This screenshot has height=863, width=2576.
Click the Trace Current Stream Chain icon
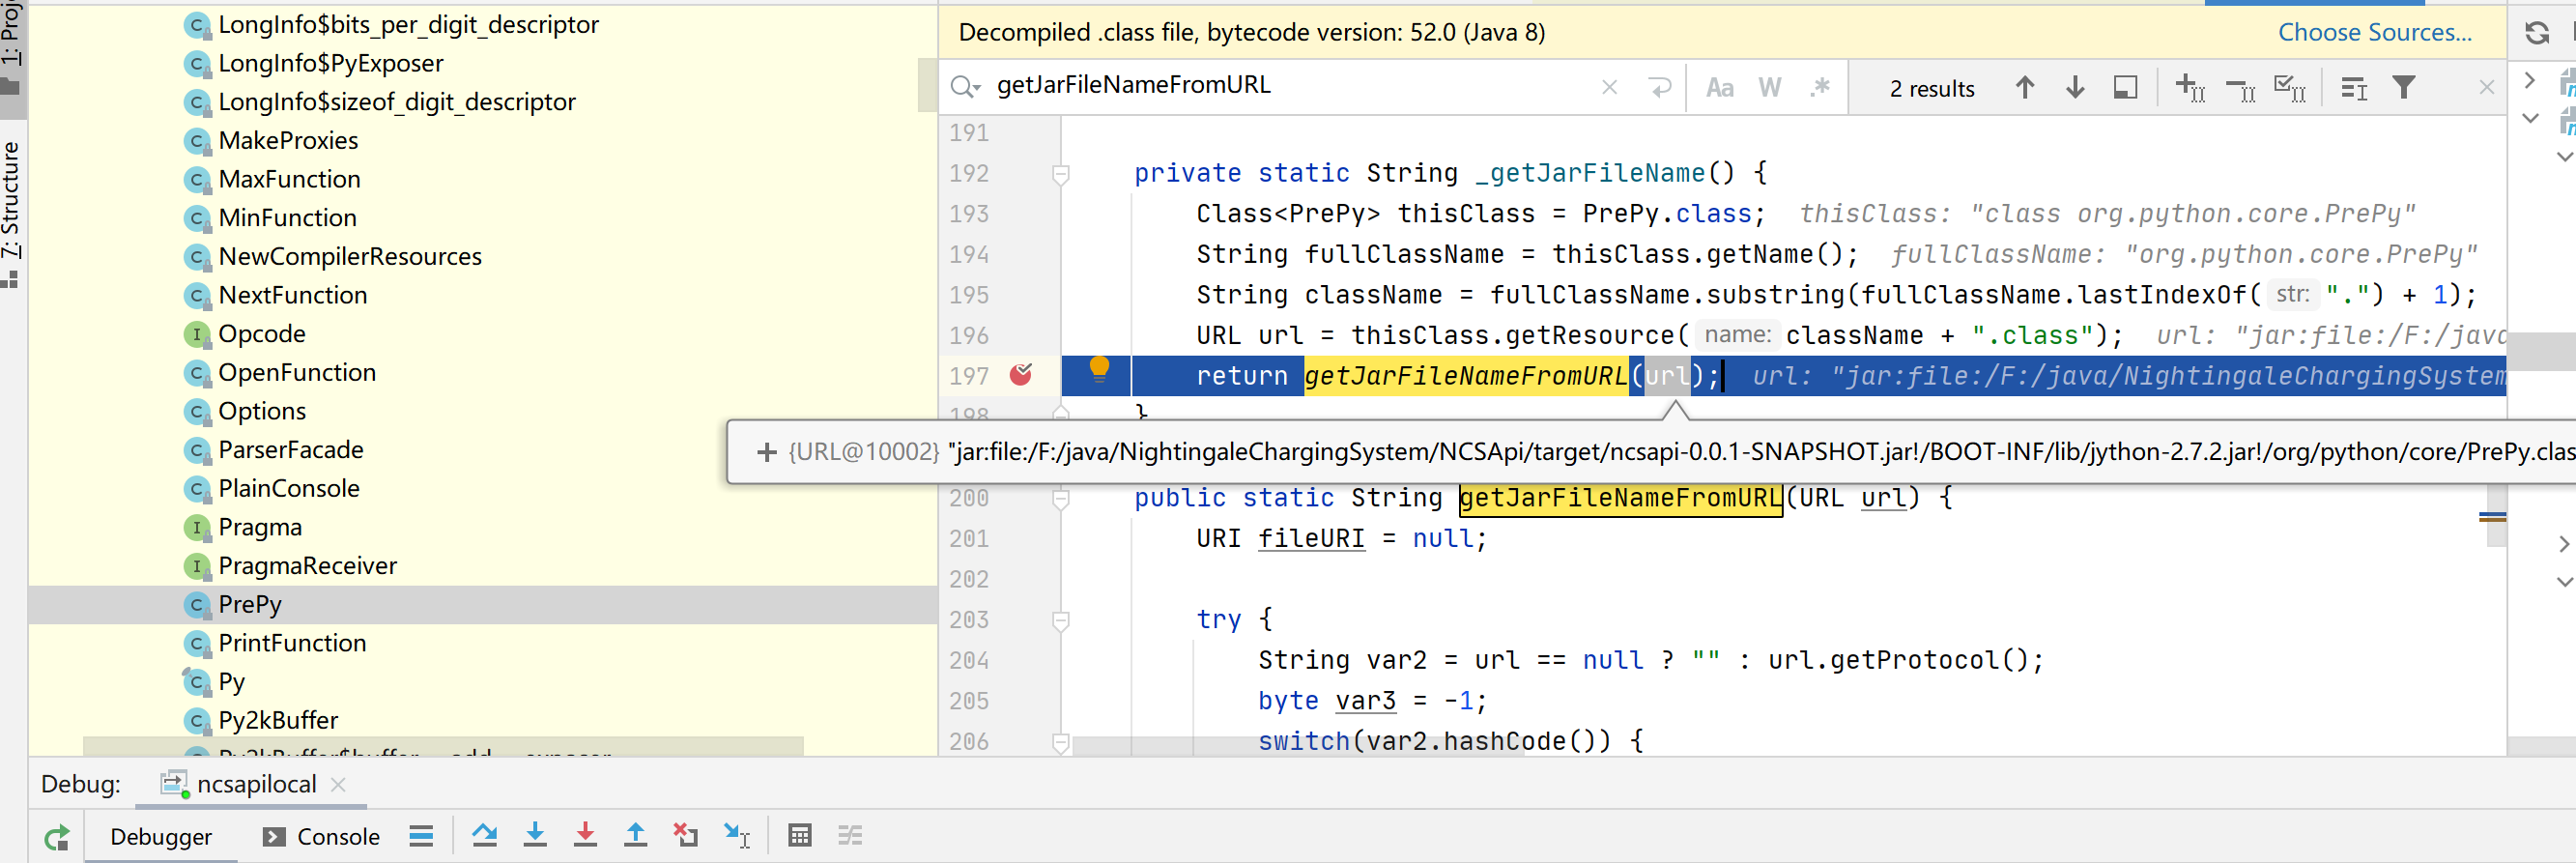pos(850,835)
